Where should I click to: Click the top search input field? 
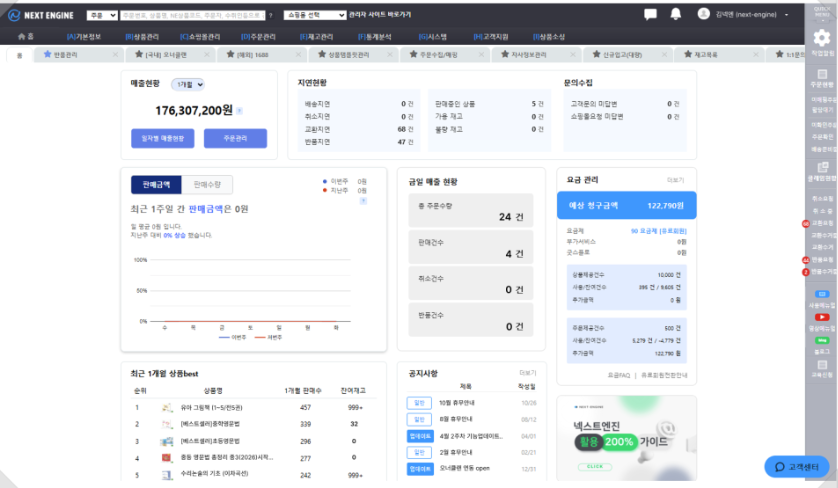193,16
